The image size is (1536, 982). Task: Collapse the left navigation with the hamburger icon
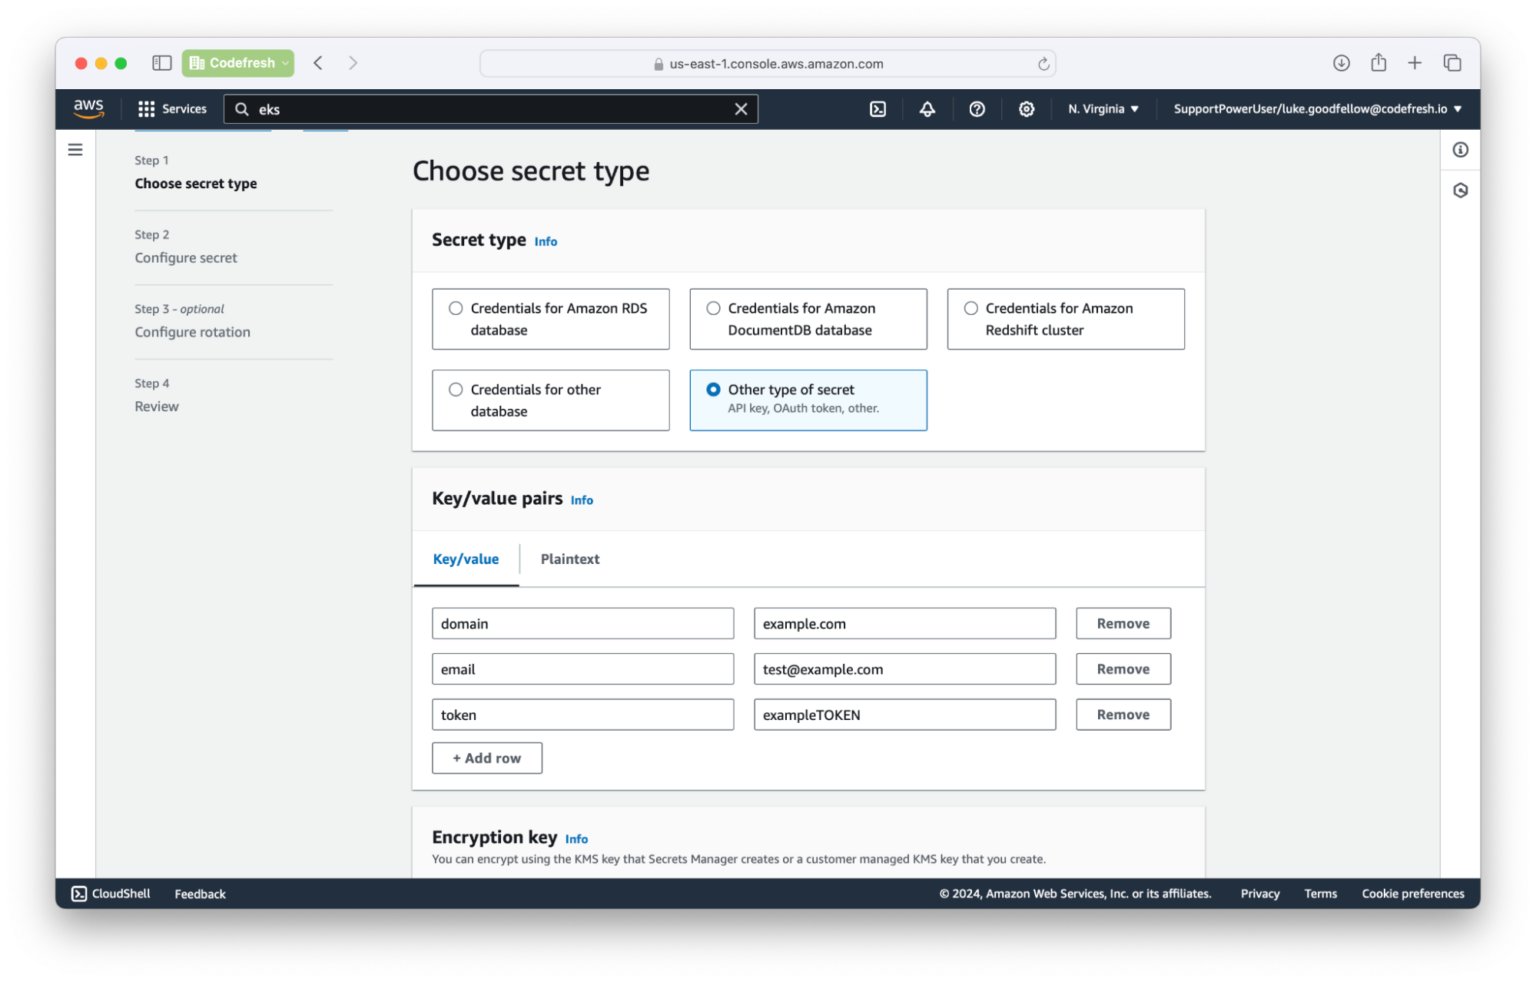75,148
